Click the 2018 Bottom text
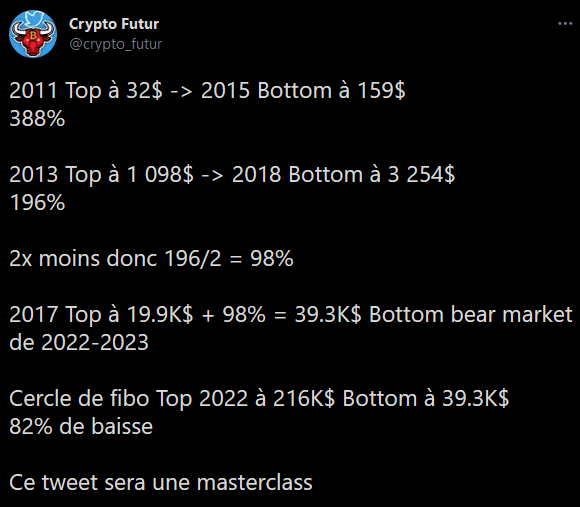This screenshot has width=580, height=507. tap(297, 175)
